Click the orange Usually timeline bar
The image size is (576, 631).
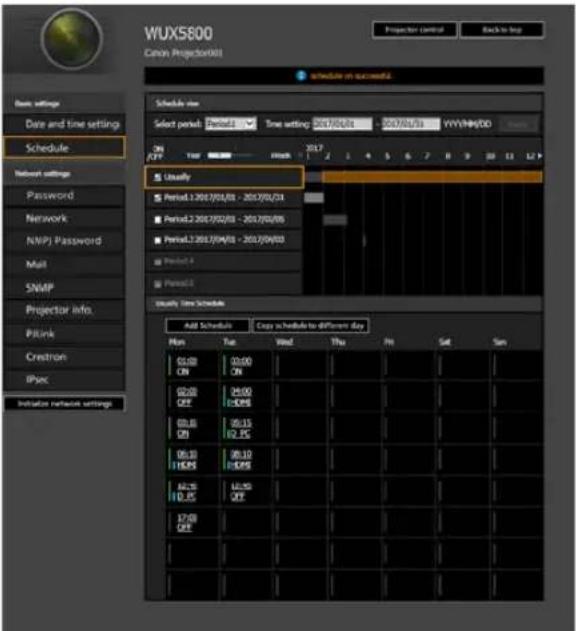pyautogui.click(x=432, y=177)
